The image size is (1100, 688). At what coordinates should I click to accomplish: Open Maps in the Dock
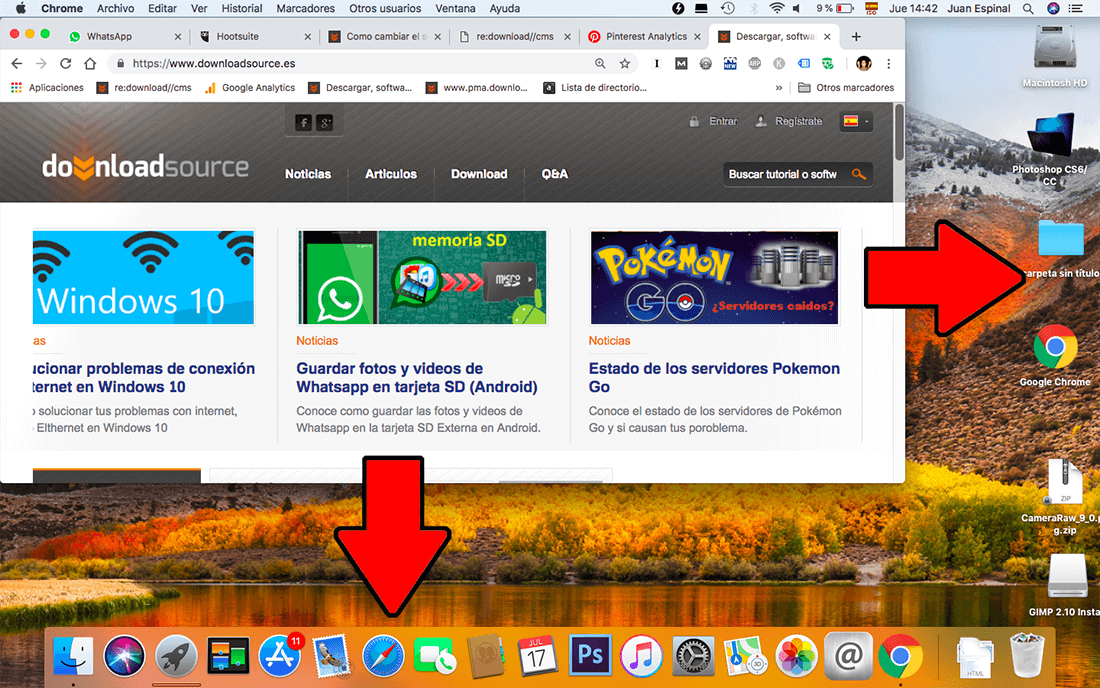[745, 656]
